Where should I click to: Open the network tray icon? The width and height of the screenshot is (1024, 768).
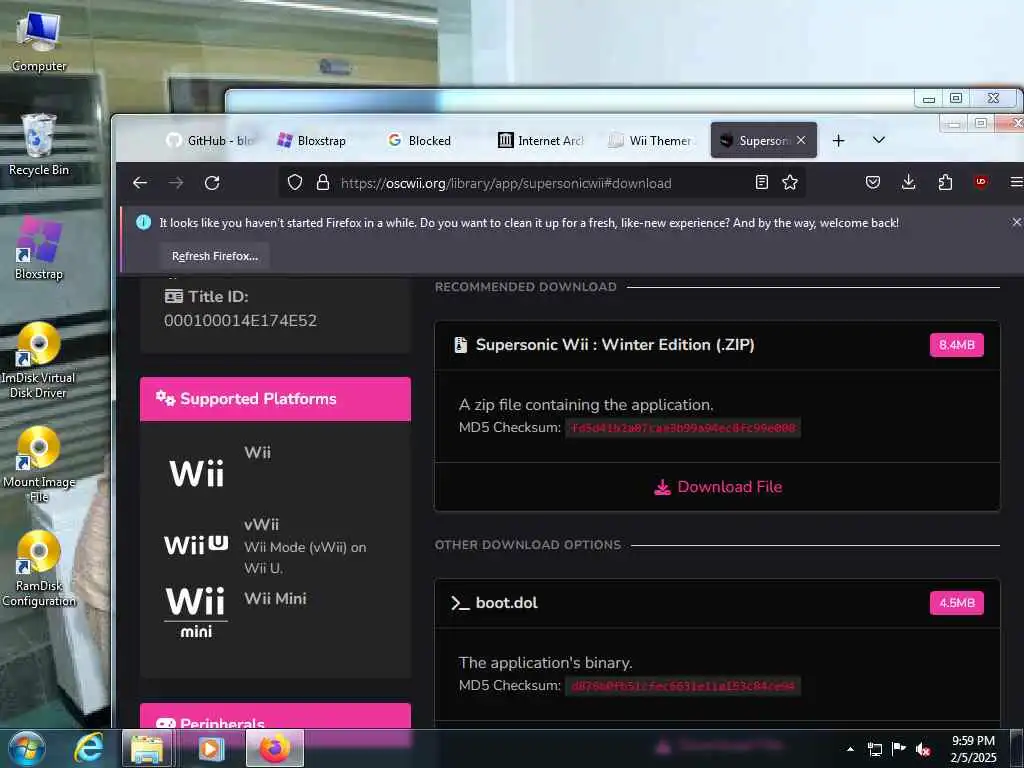point(874,749)
